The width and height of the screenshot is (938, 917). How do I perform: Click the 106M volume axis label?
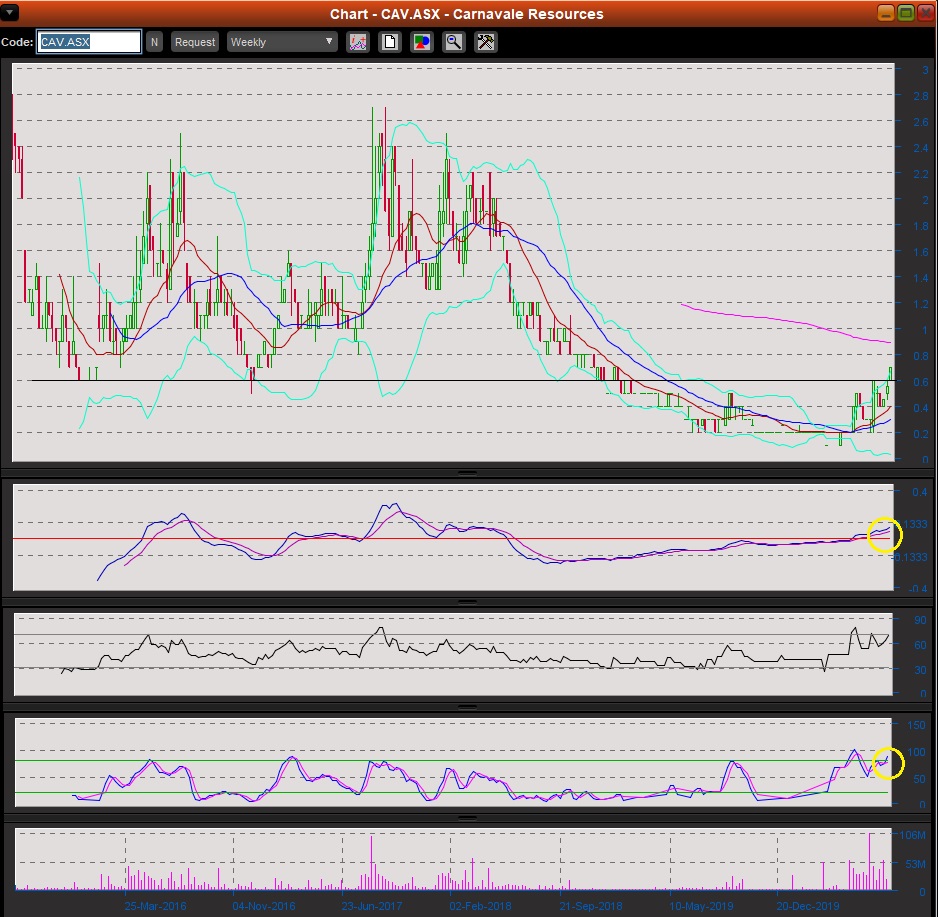[x=913, y=835]
